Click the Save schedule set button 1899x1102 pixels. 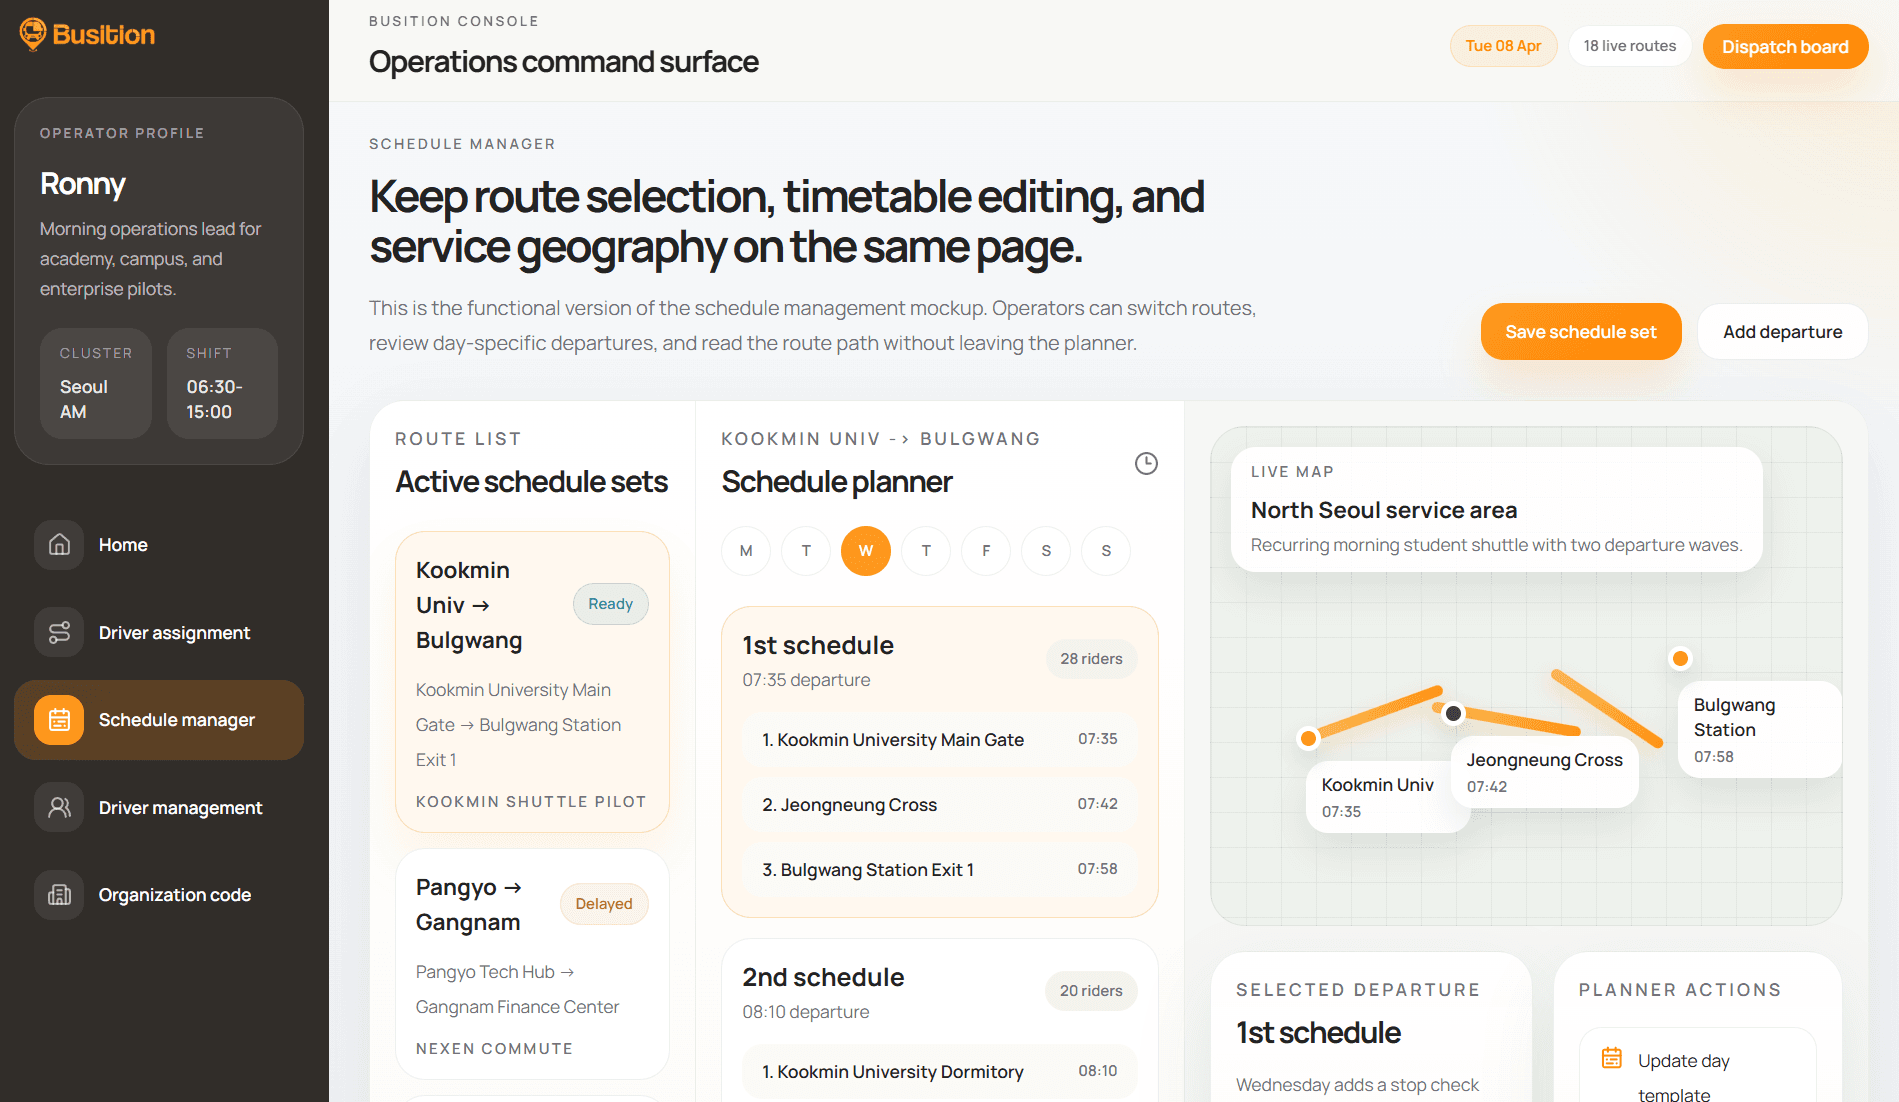tap(1581, 331)
